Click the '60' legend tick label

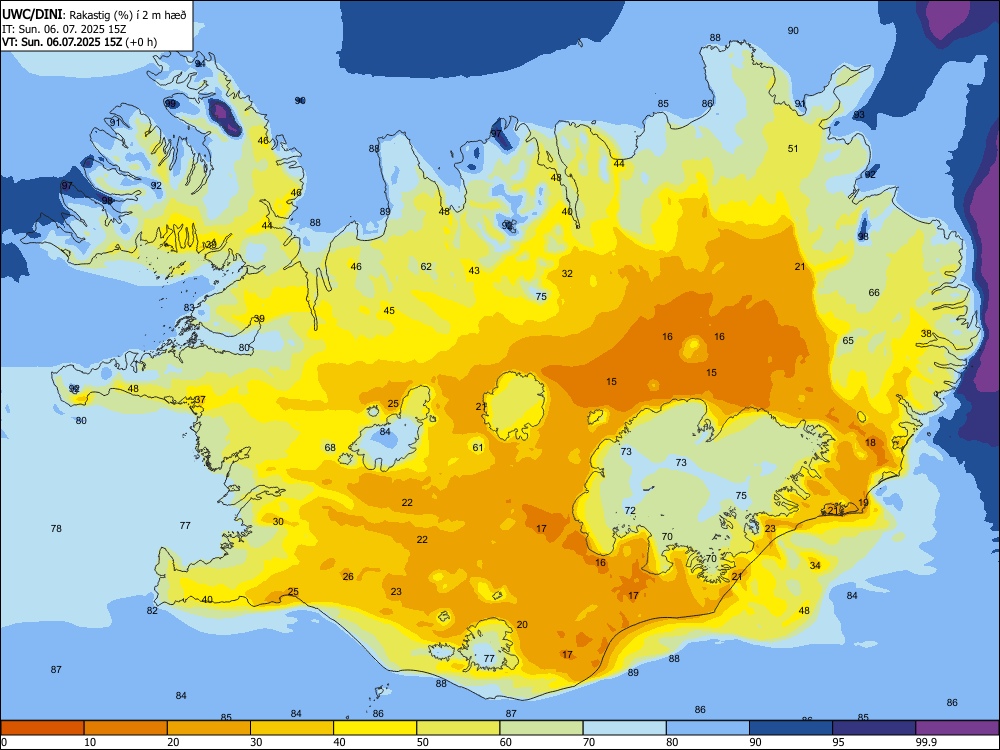coord(506,742)
